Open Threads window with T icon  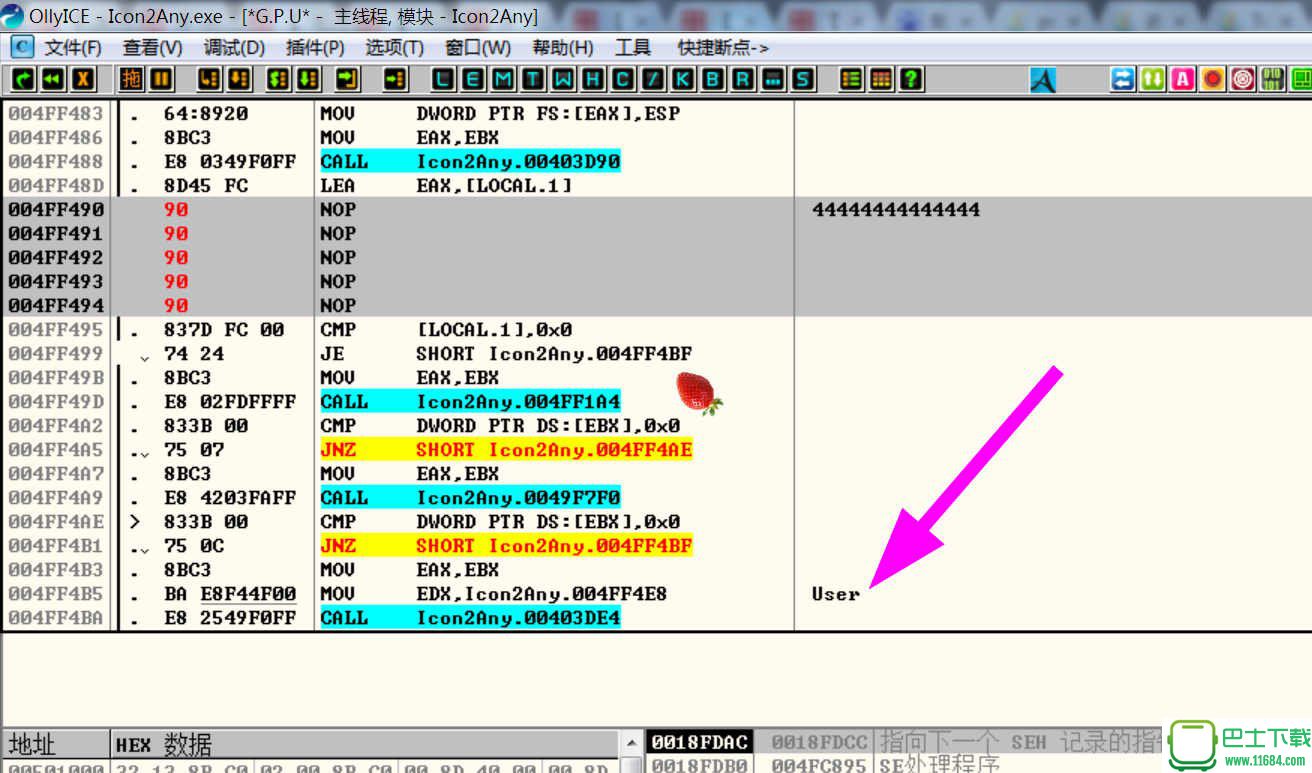pos(533,79)
